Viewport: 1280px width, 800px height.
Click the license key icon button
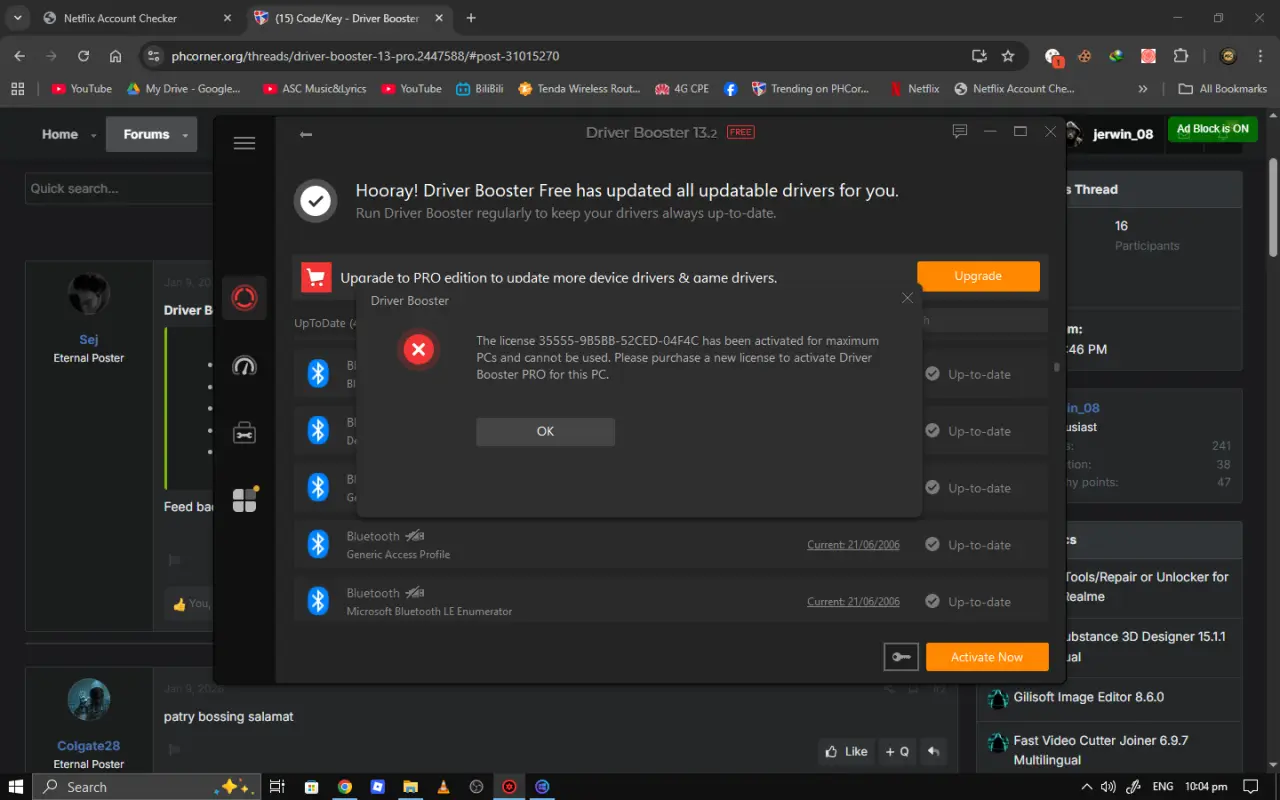[901, 657]
